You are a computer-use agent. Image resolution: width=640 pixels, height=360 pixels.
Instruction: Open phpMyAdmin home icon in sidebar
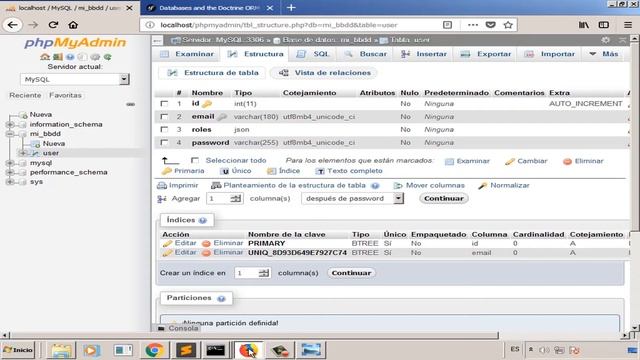(44, 57)
